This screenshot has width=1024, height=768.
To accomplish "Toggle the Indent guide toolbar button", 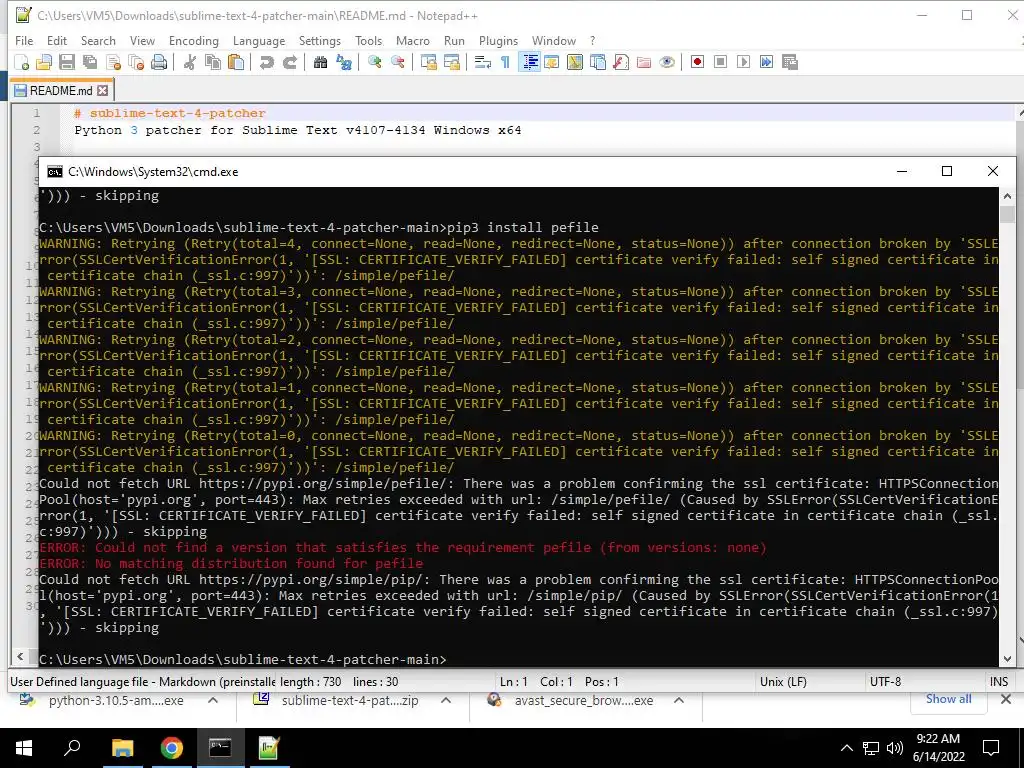I will [529, 62].
